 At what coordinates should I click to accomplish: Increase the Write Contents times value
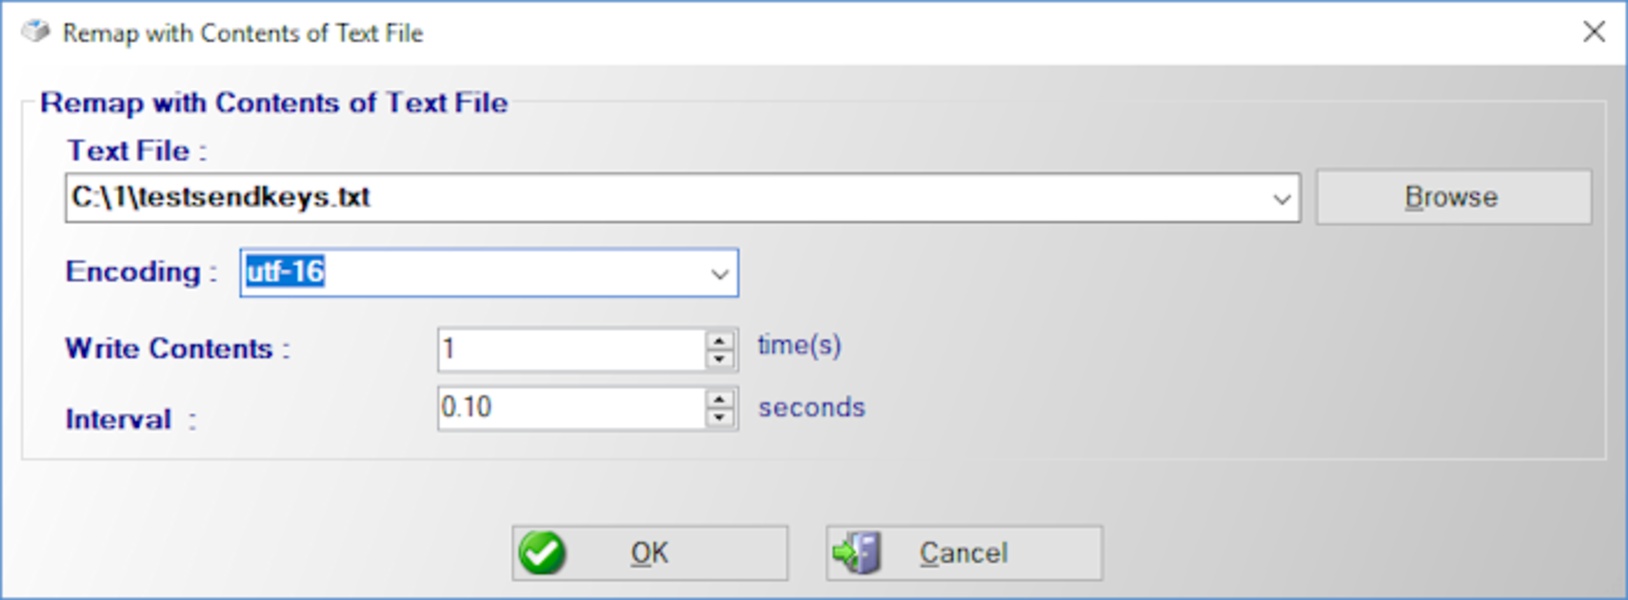pos(720,341)
